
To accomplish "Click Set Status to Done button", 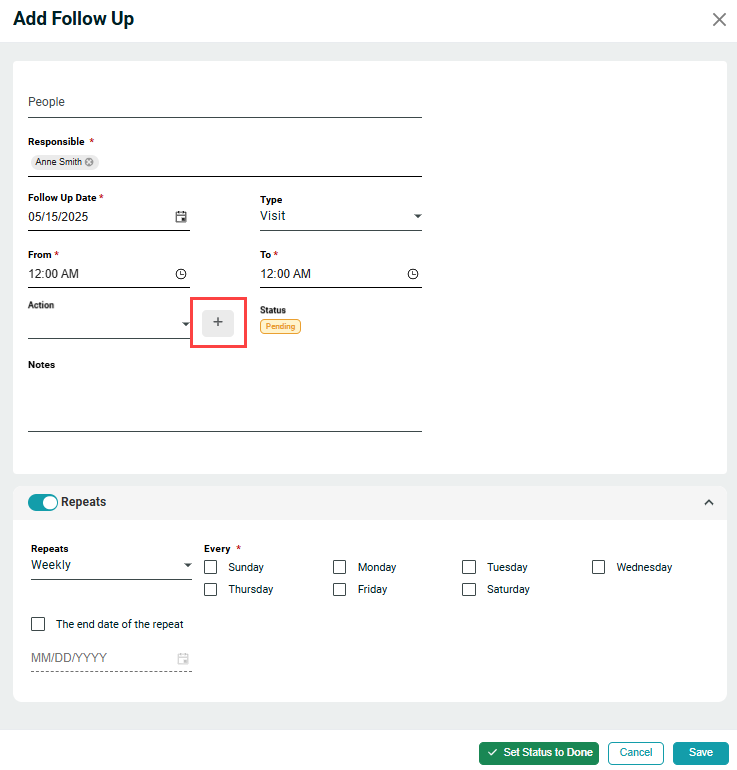I will coord(538,753).
